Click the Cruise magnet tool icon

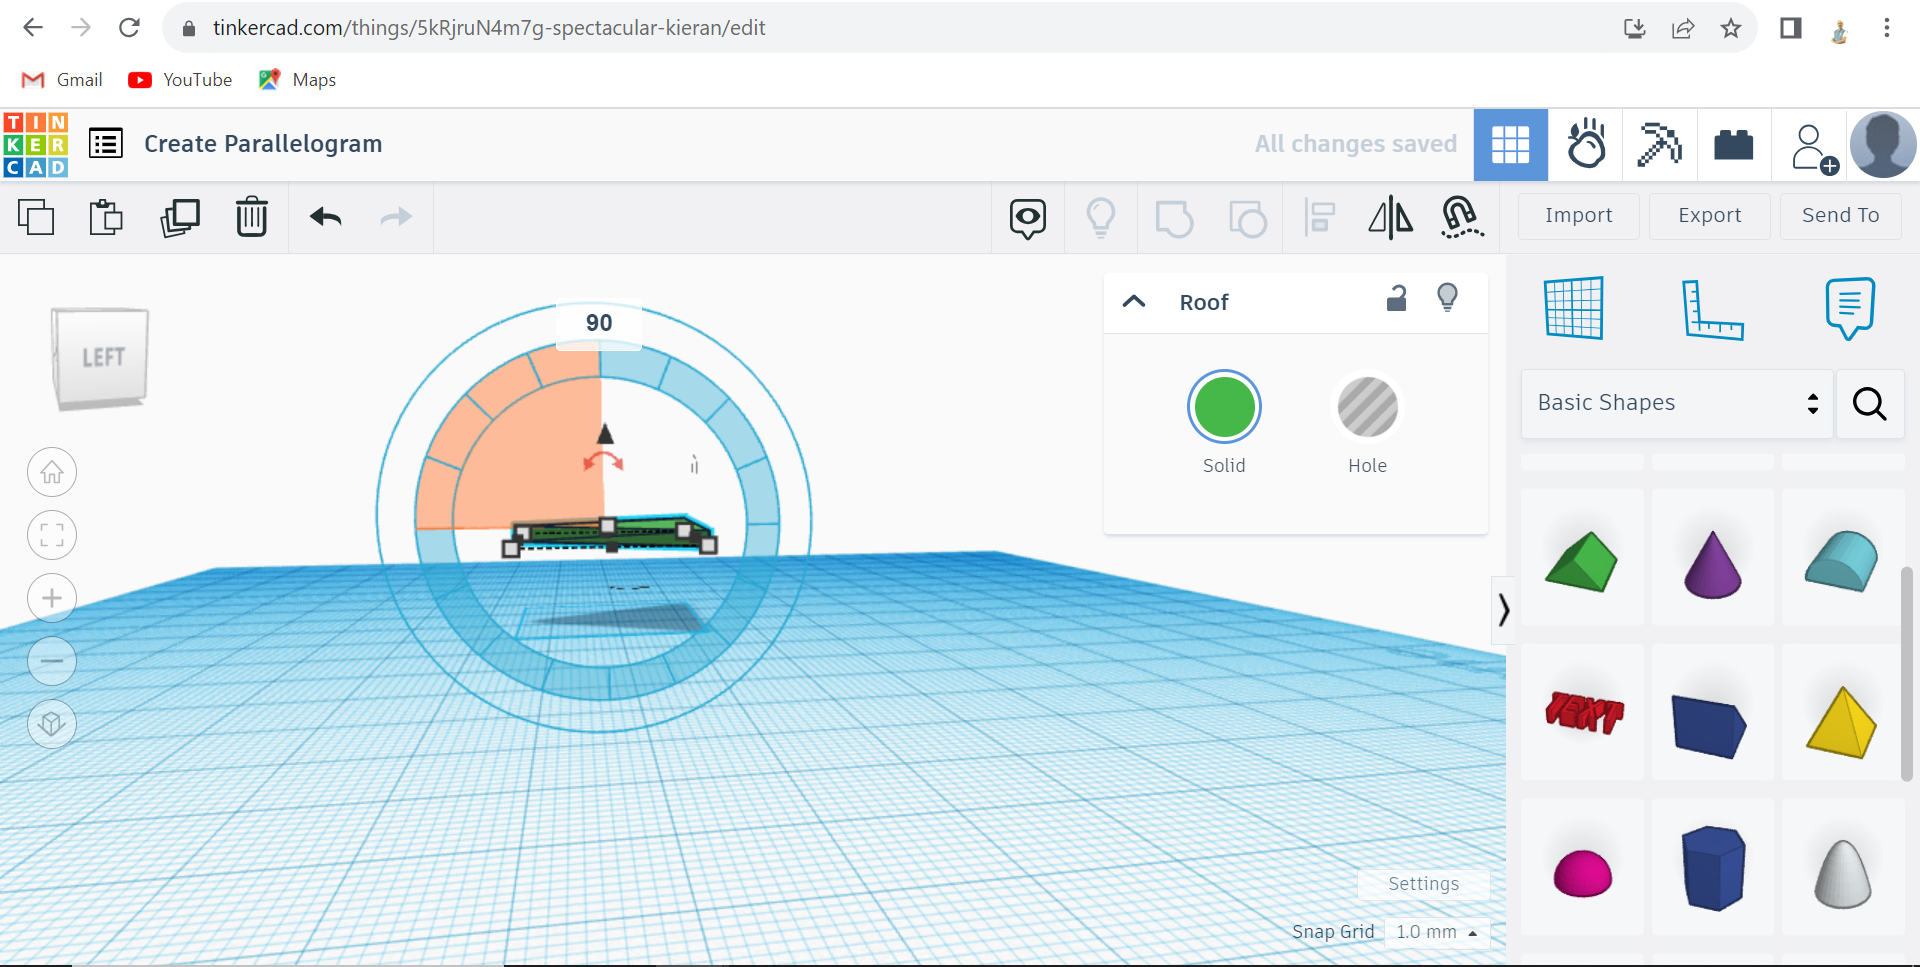(x=1461, y=217)
